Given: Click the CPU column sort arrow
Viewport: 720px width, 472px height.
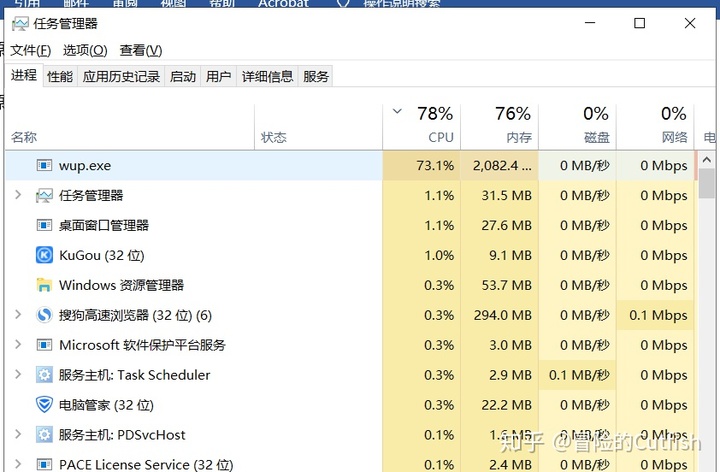Looking at the screenshot, I should 397,111.
